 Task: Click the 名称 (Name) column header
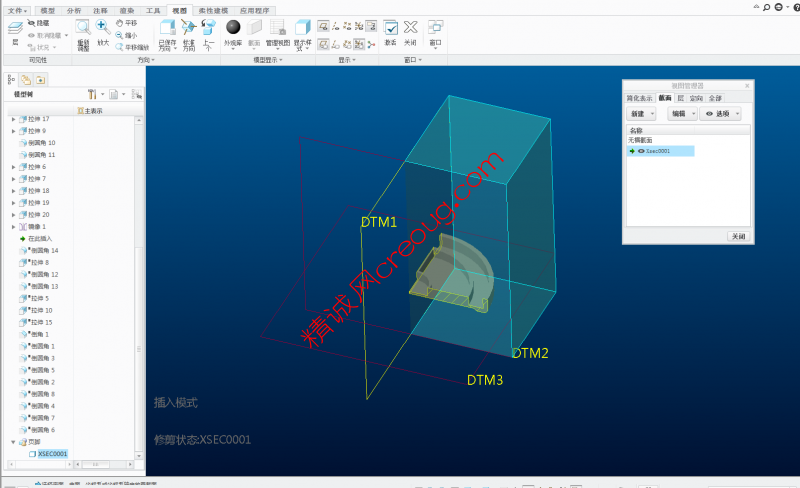660,130
